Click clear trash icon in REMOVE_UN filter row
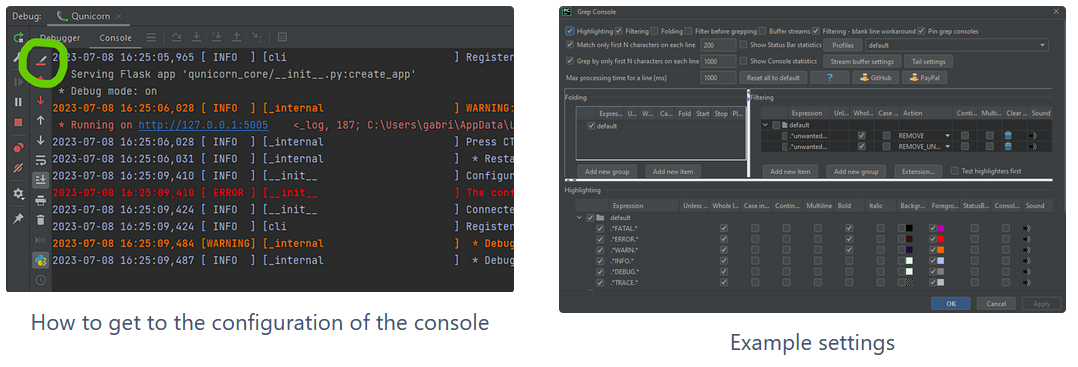This screenshot has width=1078, height=367. [1008, 146]
